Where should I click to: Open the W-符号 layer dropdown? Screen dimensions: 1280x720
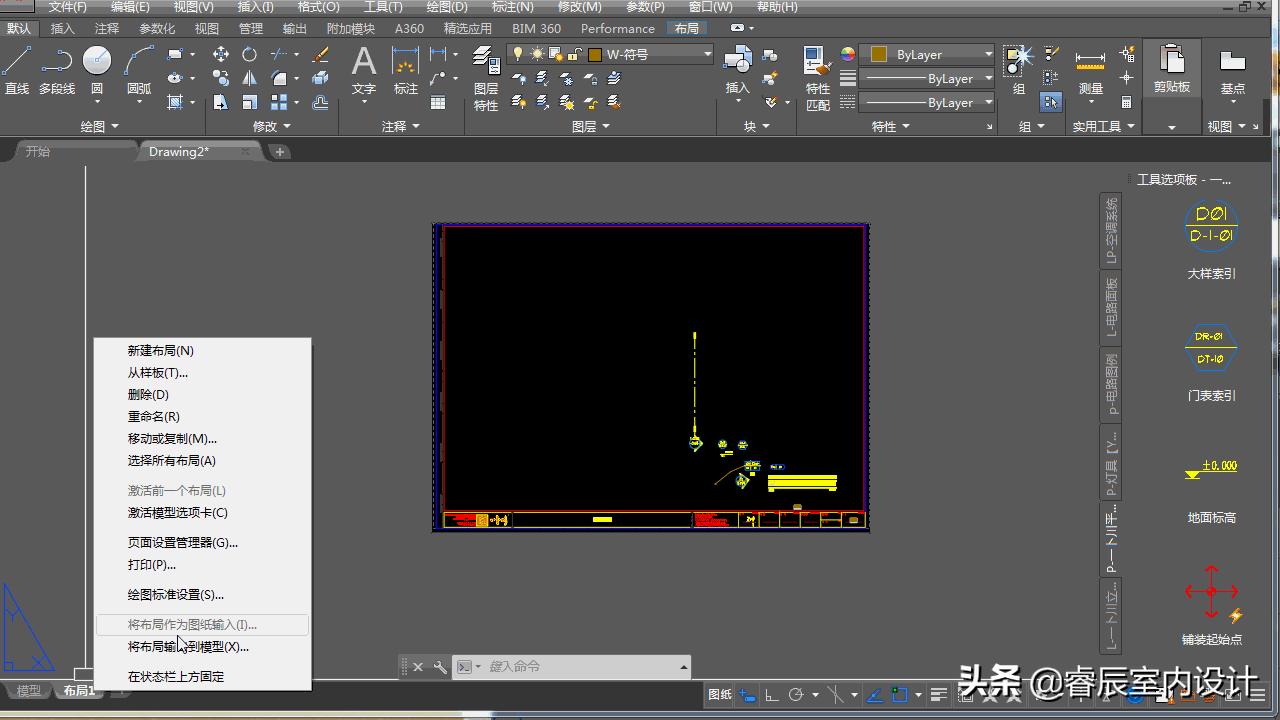(x=707, y=54)
